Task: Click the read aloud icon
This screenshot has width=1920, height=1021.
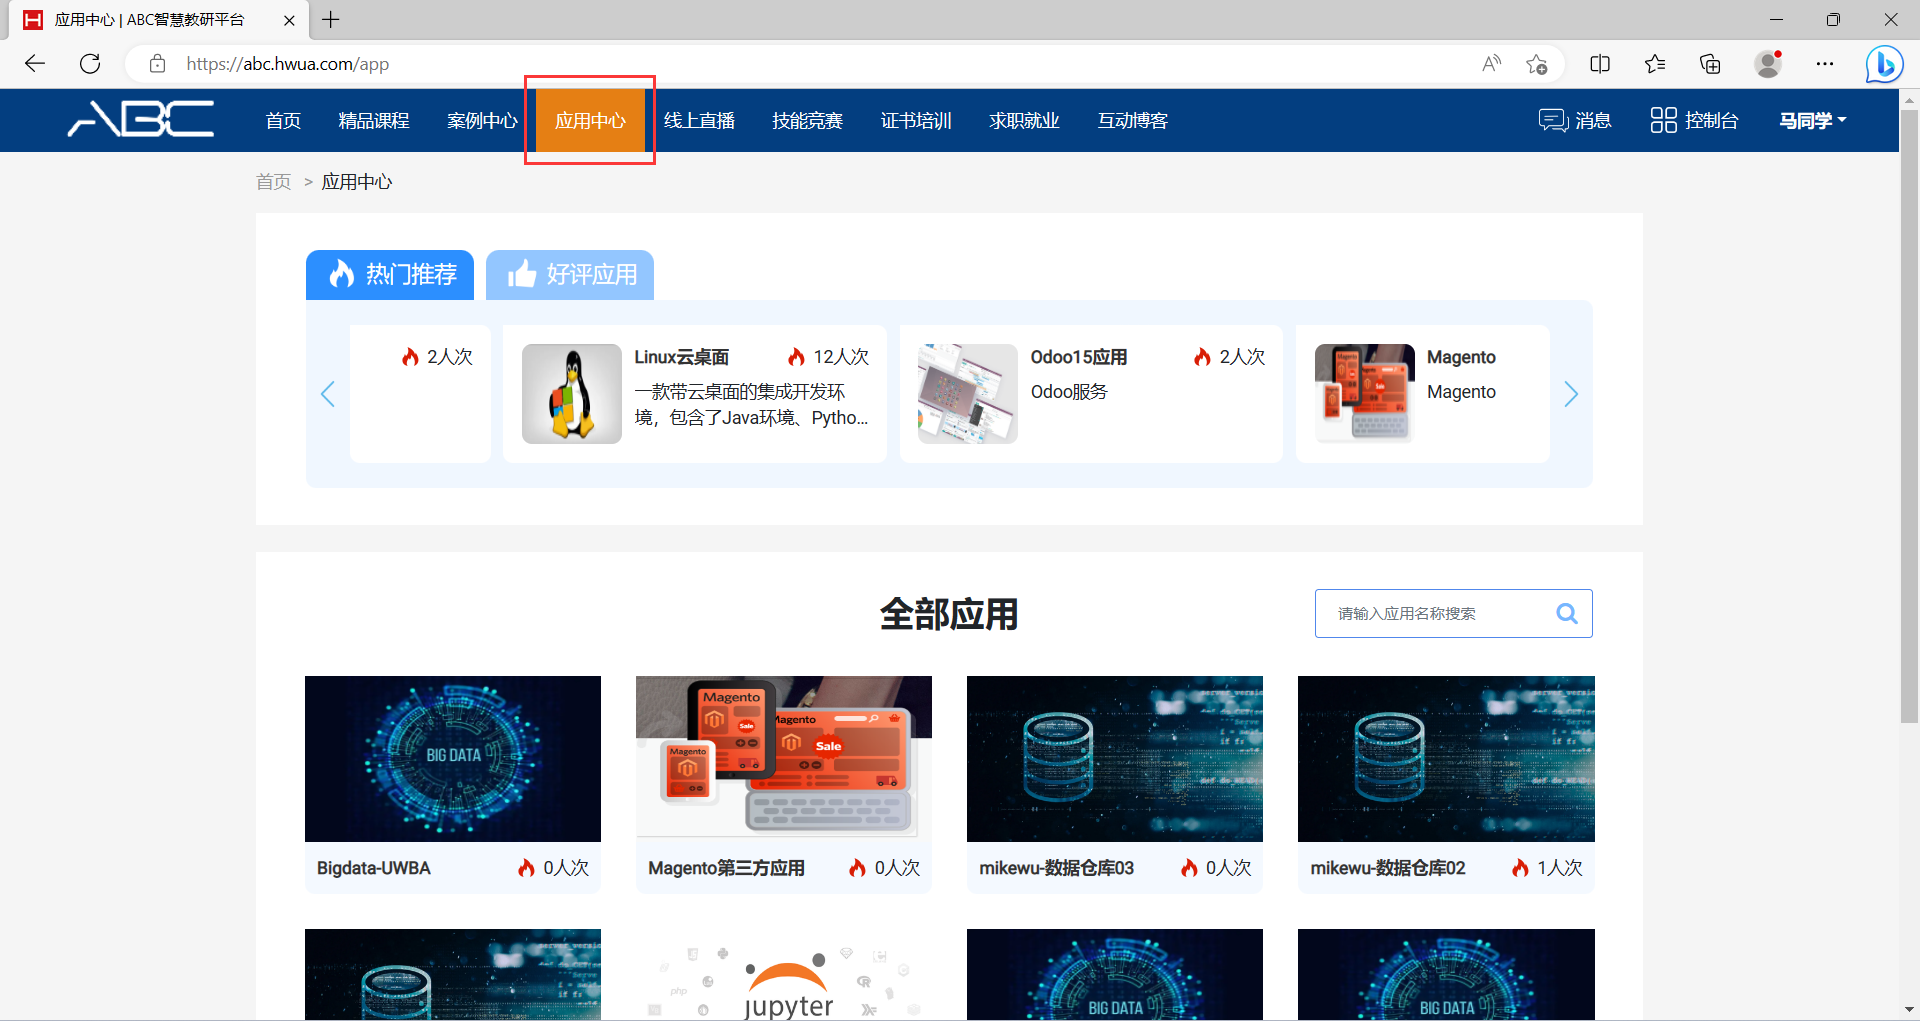Action: click(1491, 64)
